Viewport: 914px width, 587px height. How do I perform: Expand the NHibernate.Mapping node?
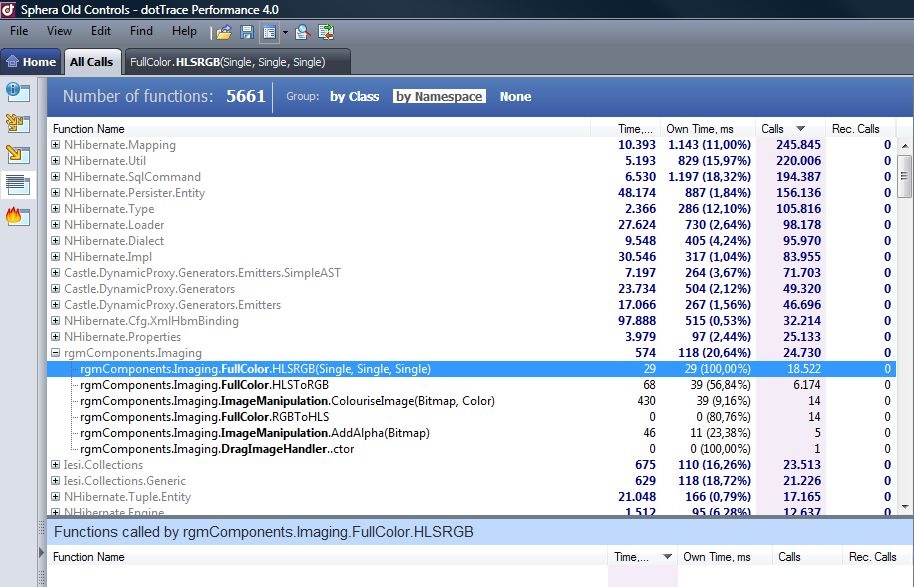point(55,145)
